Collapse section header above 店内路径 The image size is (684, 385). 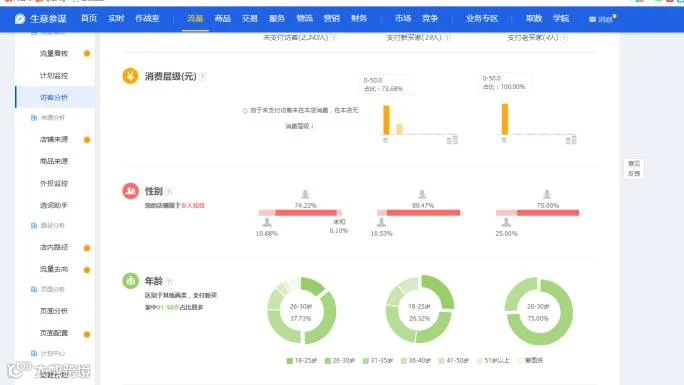click(48, 225)
